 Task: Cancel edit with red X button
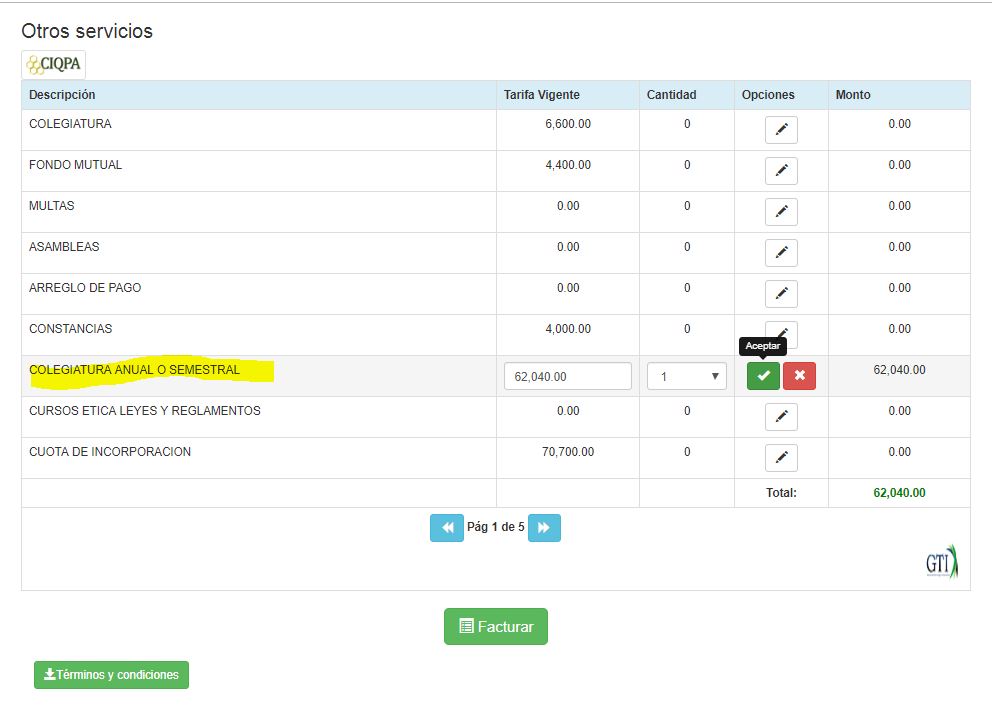(x=799, y=376)
